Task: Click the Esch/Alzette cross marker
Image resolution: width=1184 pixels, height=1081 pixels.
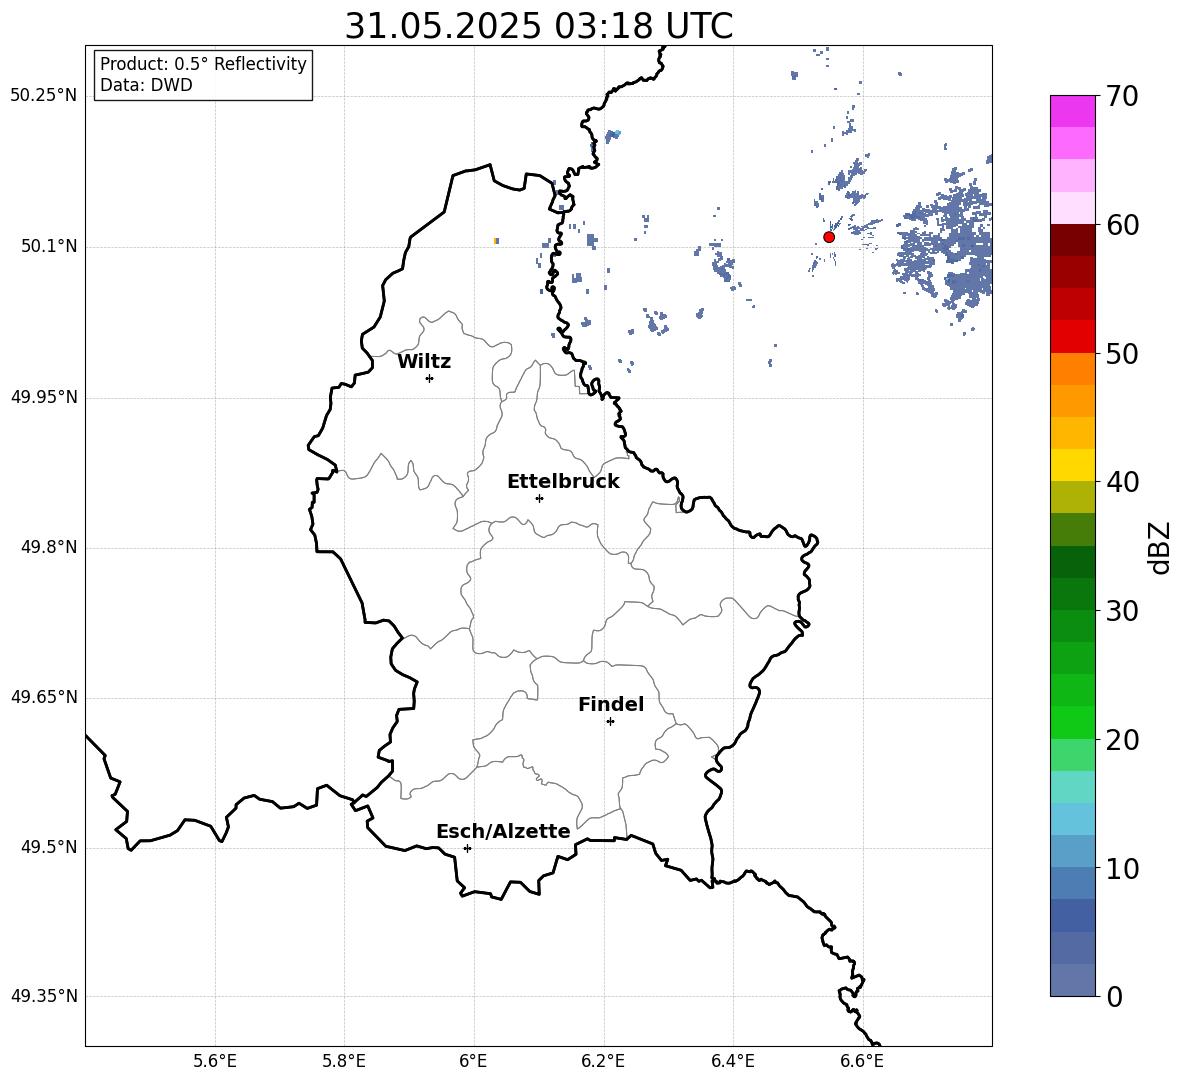Action: (467, 848)
